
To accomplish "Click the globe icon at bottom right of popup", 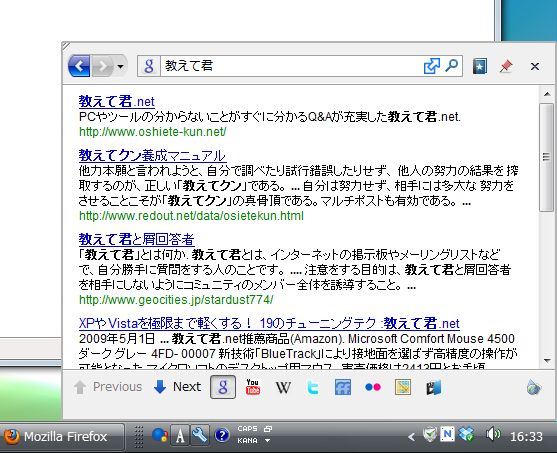I will [534, 387].
